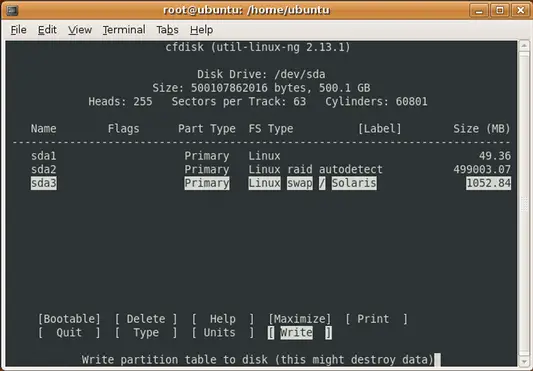Viewport: 533px width, 371px height.
Task: Select the Delete option in cfdisk
Action: [x=146, y=319]
